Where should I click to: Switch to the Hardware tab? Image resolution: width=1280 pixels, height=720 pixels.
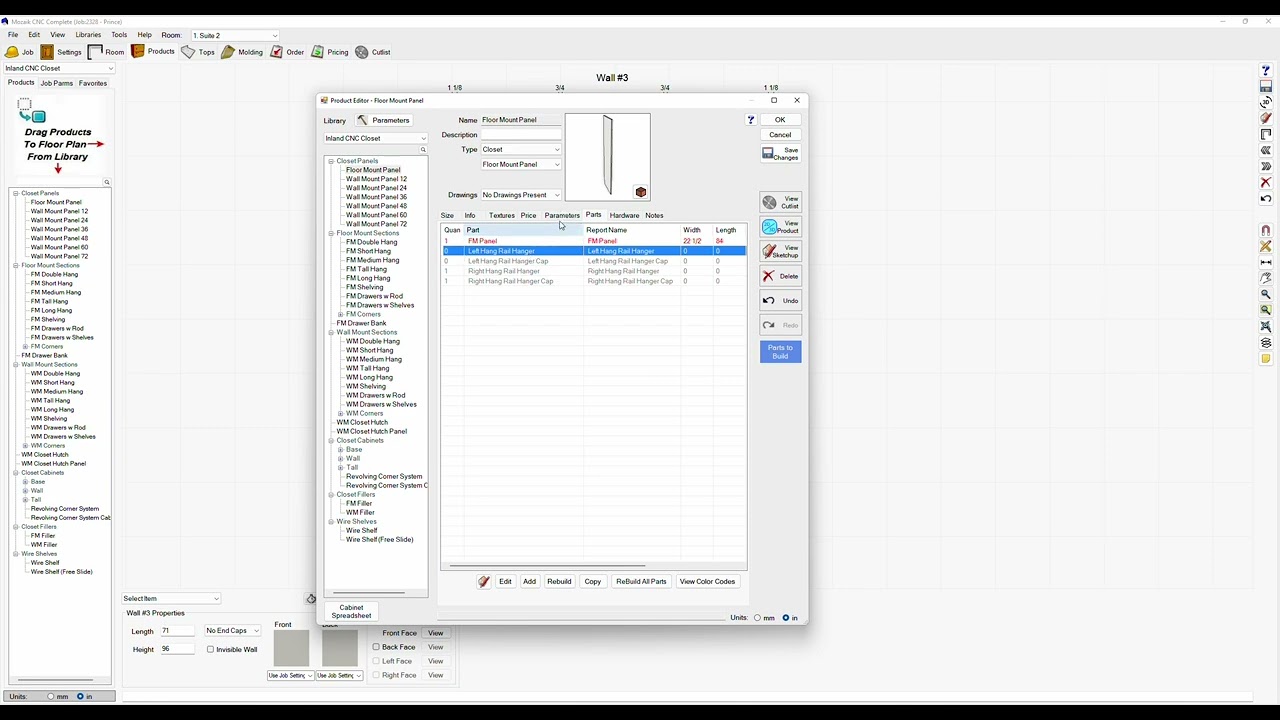click(x=624, y=215)
